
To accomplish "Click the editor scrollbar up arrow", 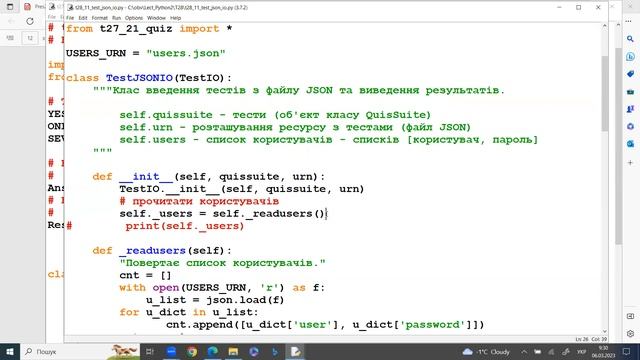I will (x=604, y=26).
